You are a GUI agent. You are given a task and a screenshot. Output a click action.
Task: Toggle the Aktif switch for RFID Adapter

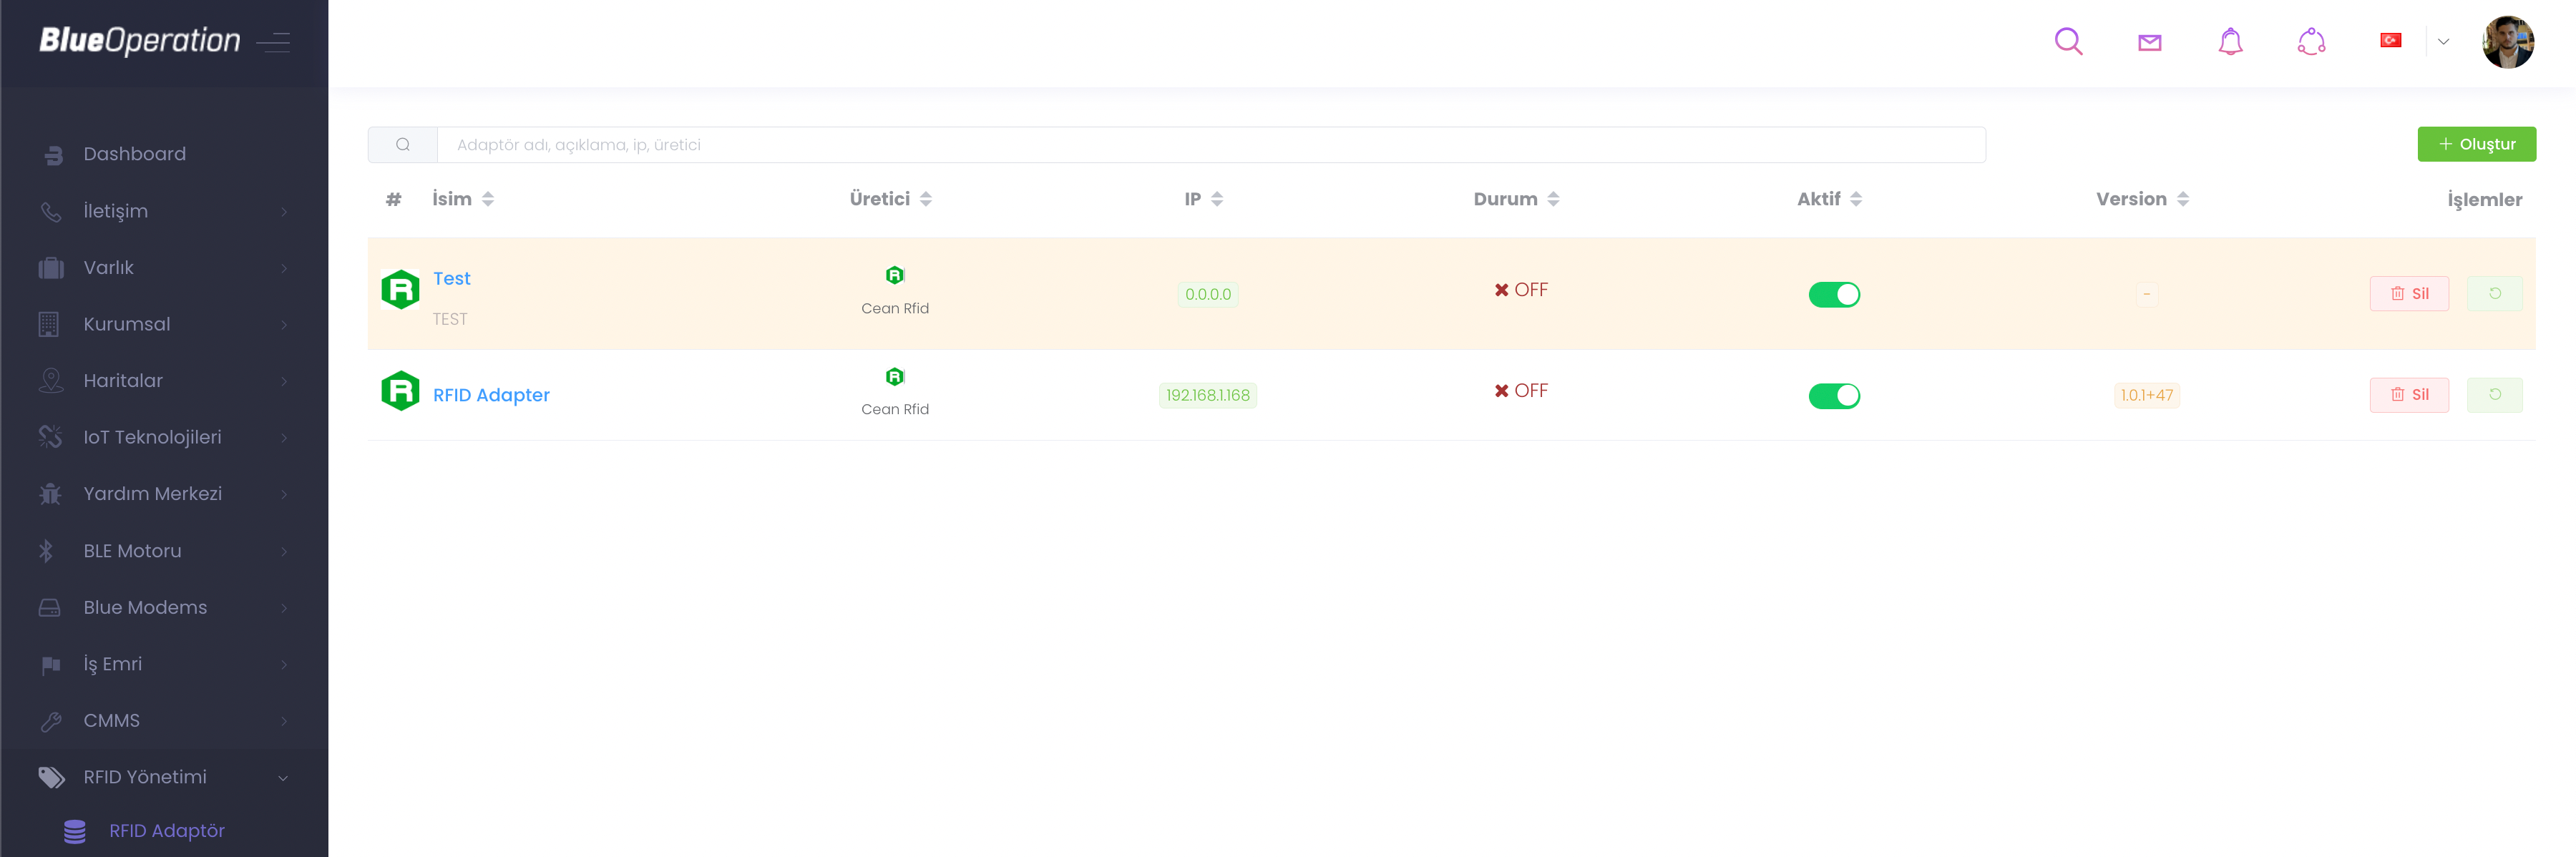(x=1833, y=396)
